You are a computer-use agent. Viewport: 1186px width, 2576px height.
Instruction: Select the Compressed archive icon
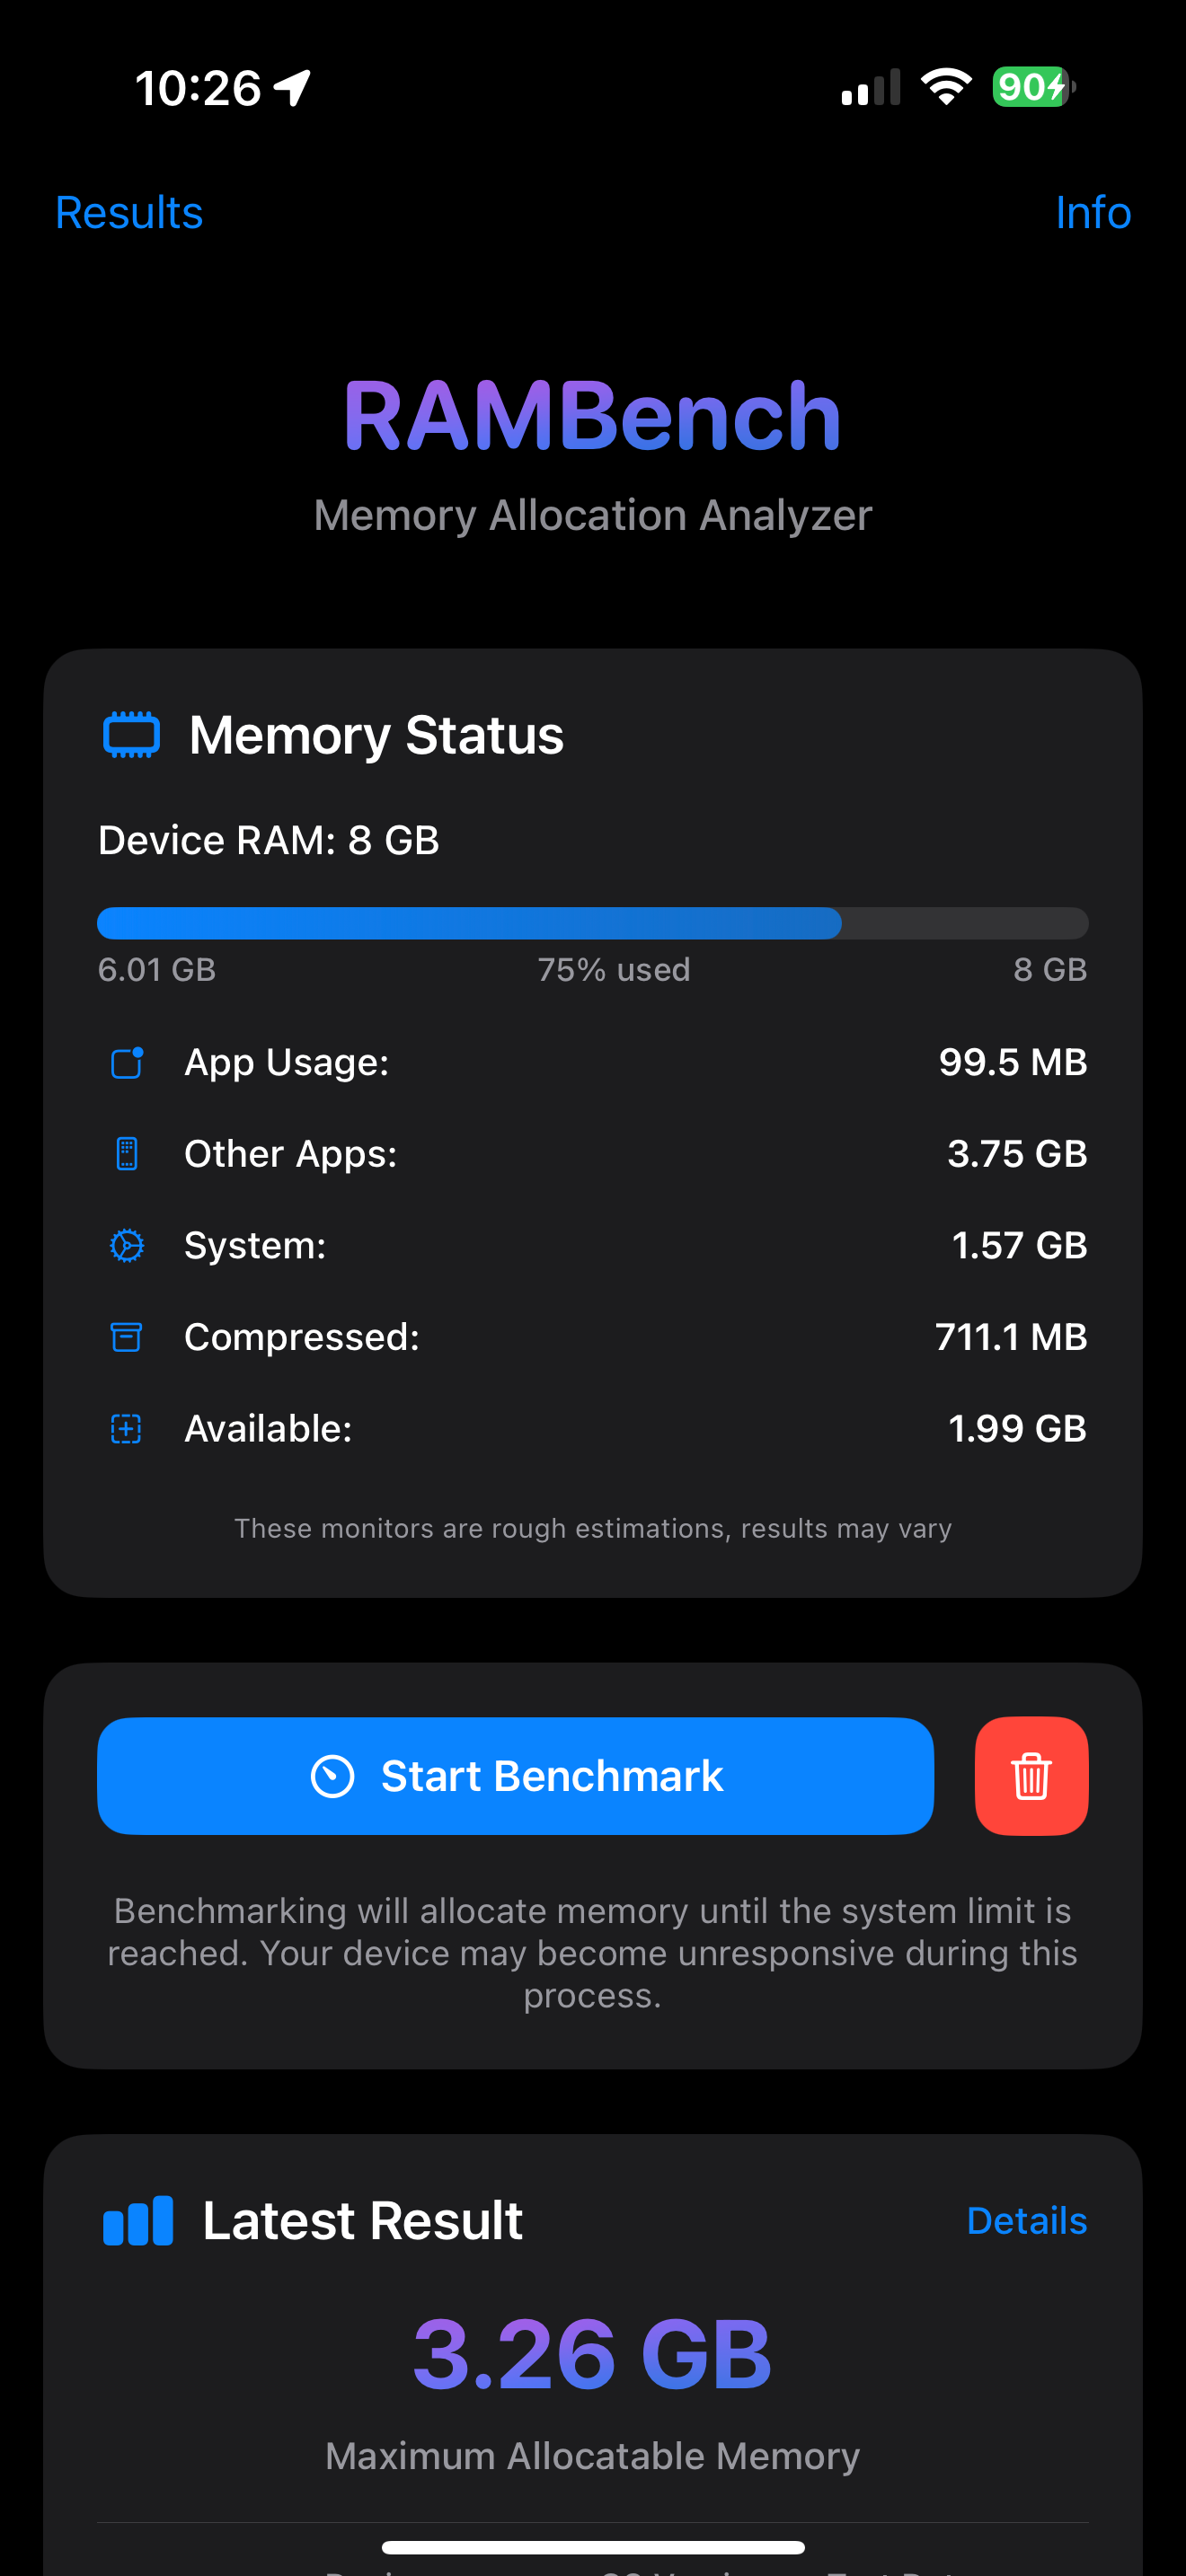click(x=126, y=1336)
